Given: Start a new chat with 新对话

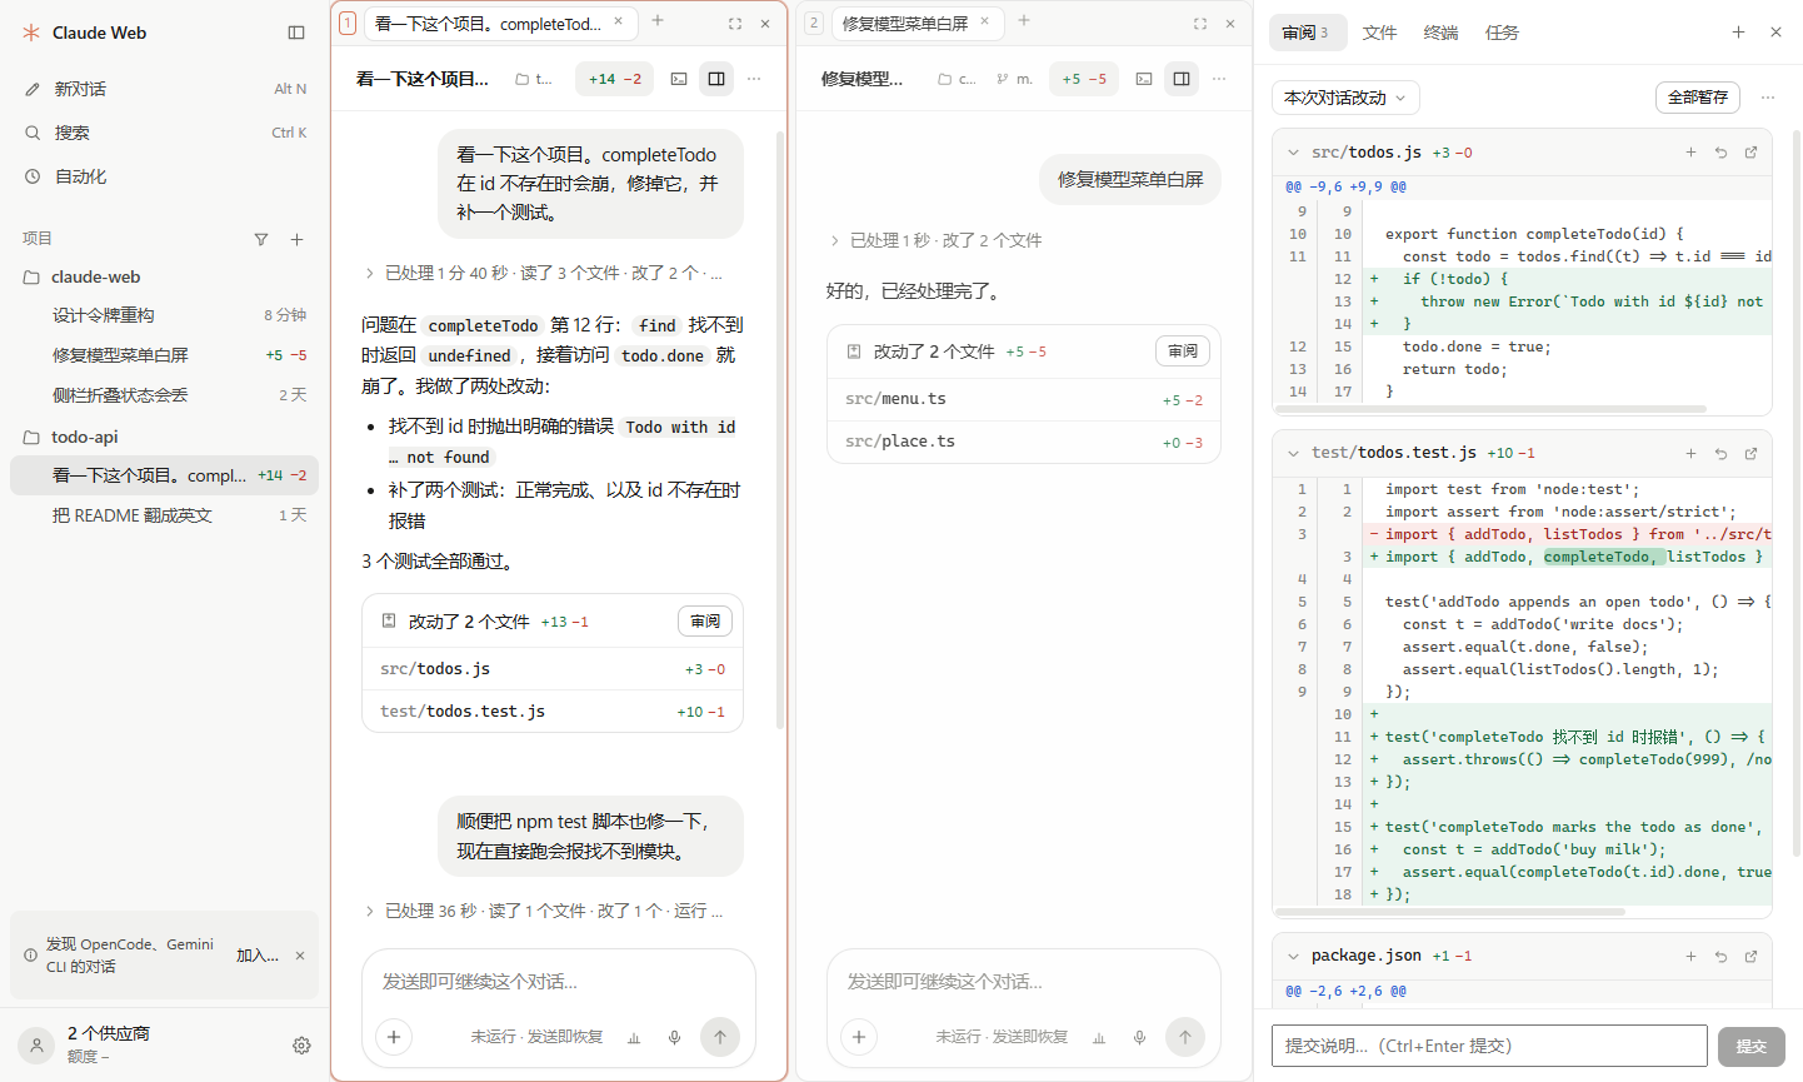Looking at the screenshot, I should pos(165,89).
